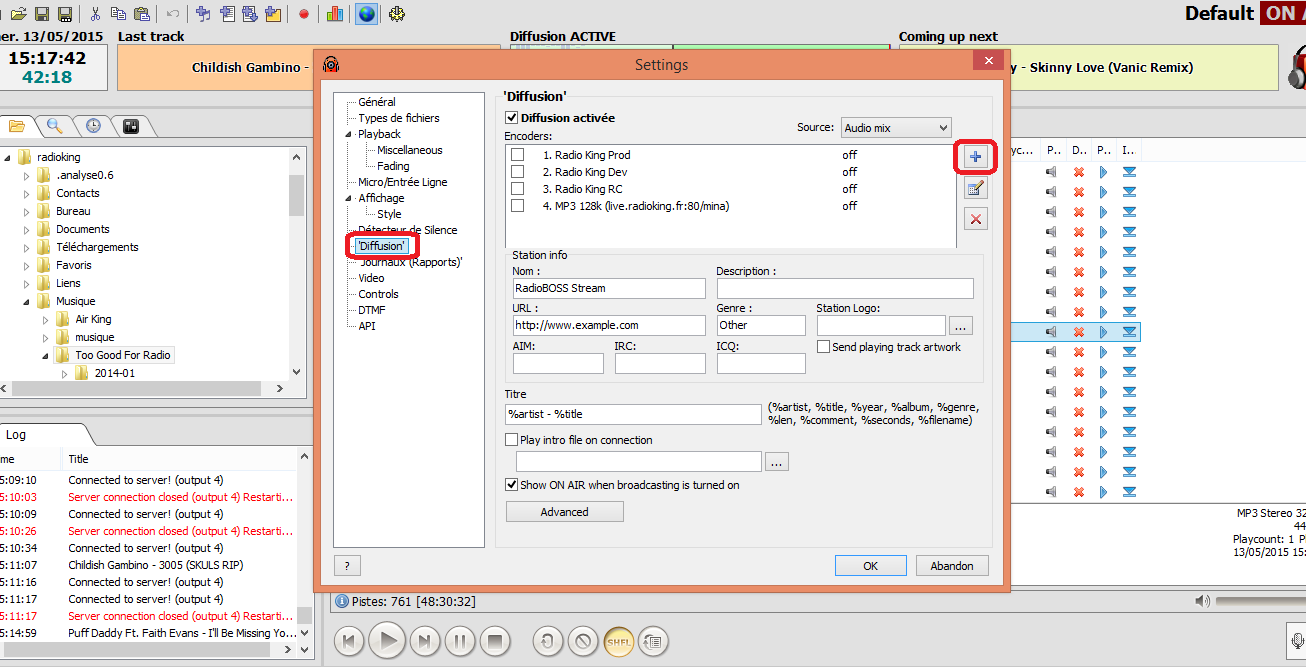Viewport: 1306px width, 667px height.
Task: Click OK to confirm settings
Action: coord(870,566)
